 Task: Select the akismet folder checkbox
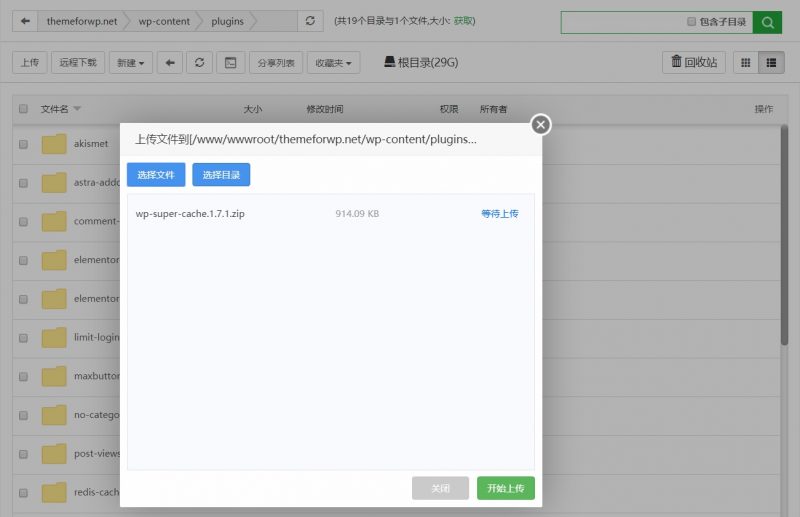coord(24,144)
